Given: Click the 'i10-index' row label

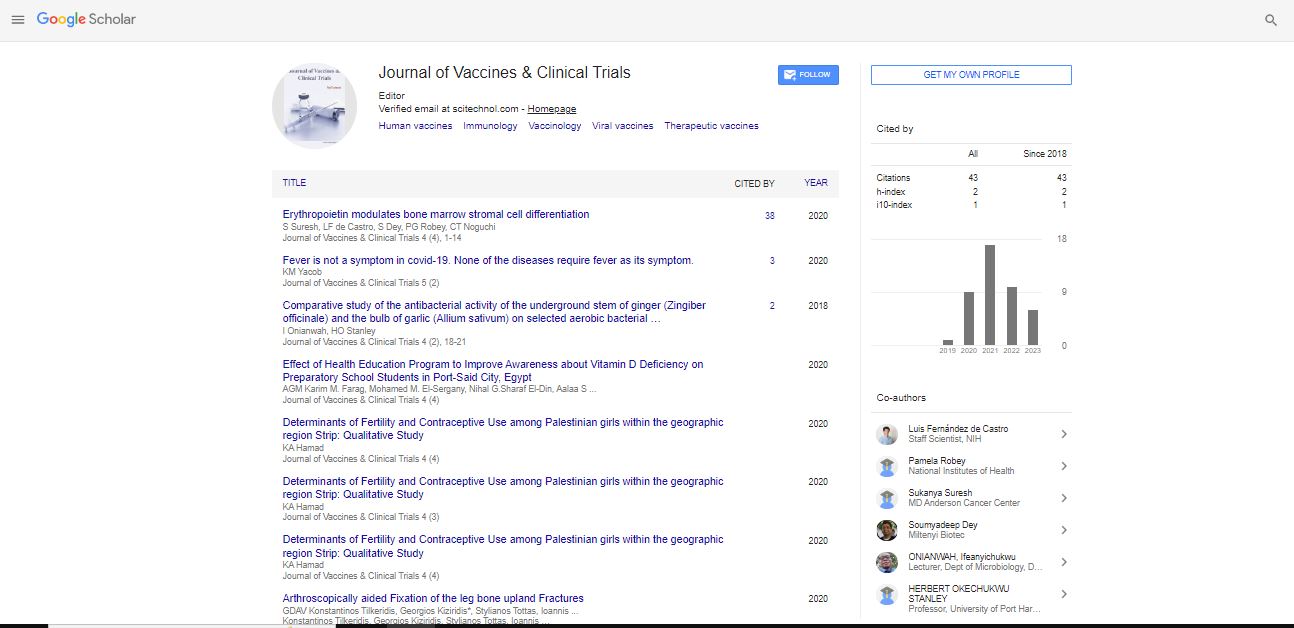Looking at the screenshot, I should [x=894, y=205].
